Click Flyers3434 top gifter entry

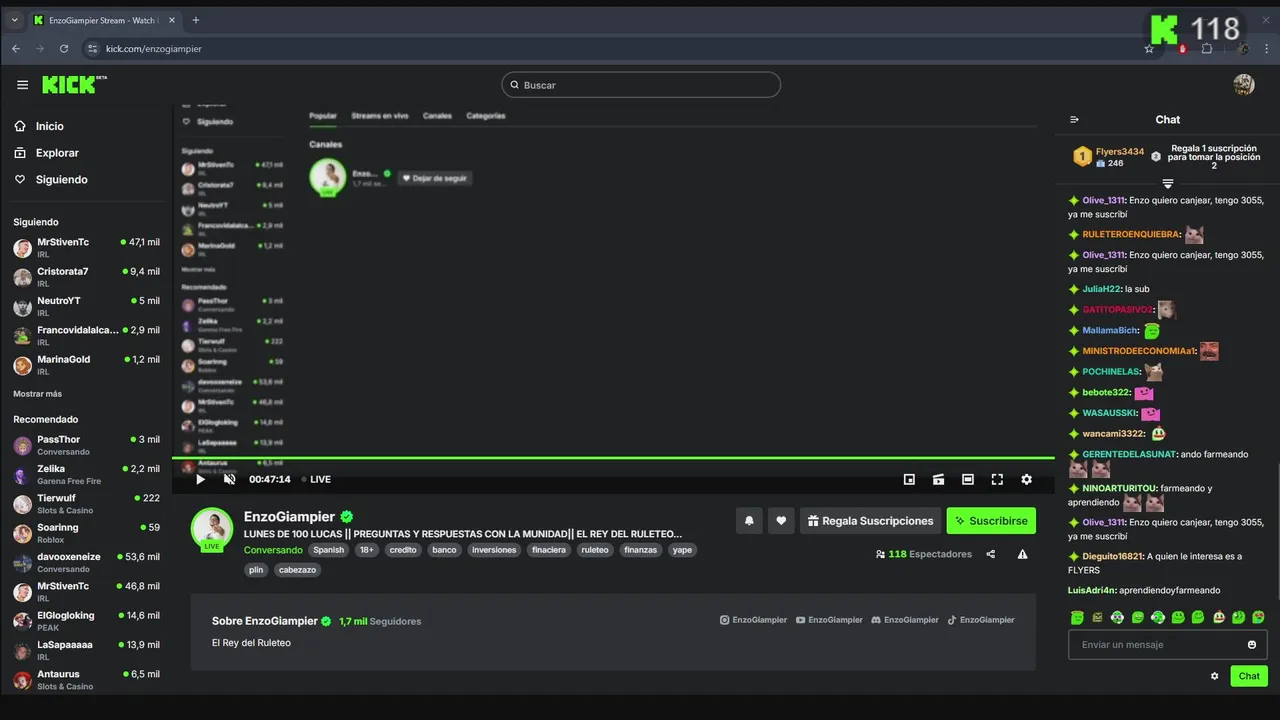tap(1108, 157)
